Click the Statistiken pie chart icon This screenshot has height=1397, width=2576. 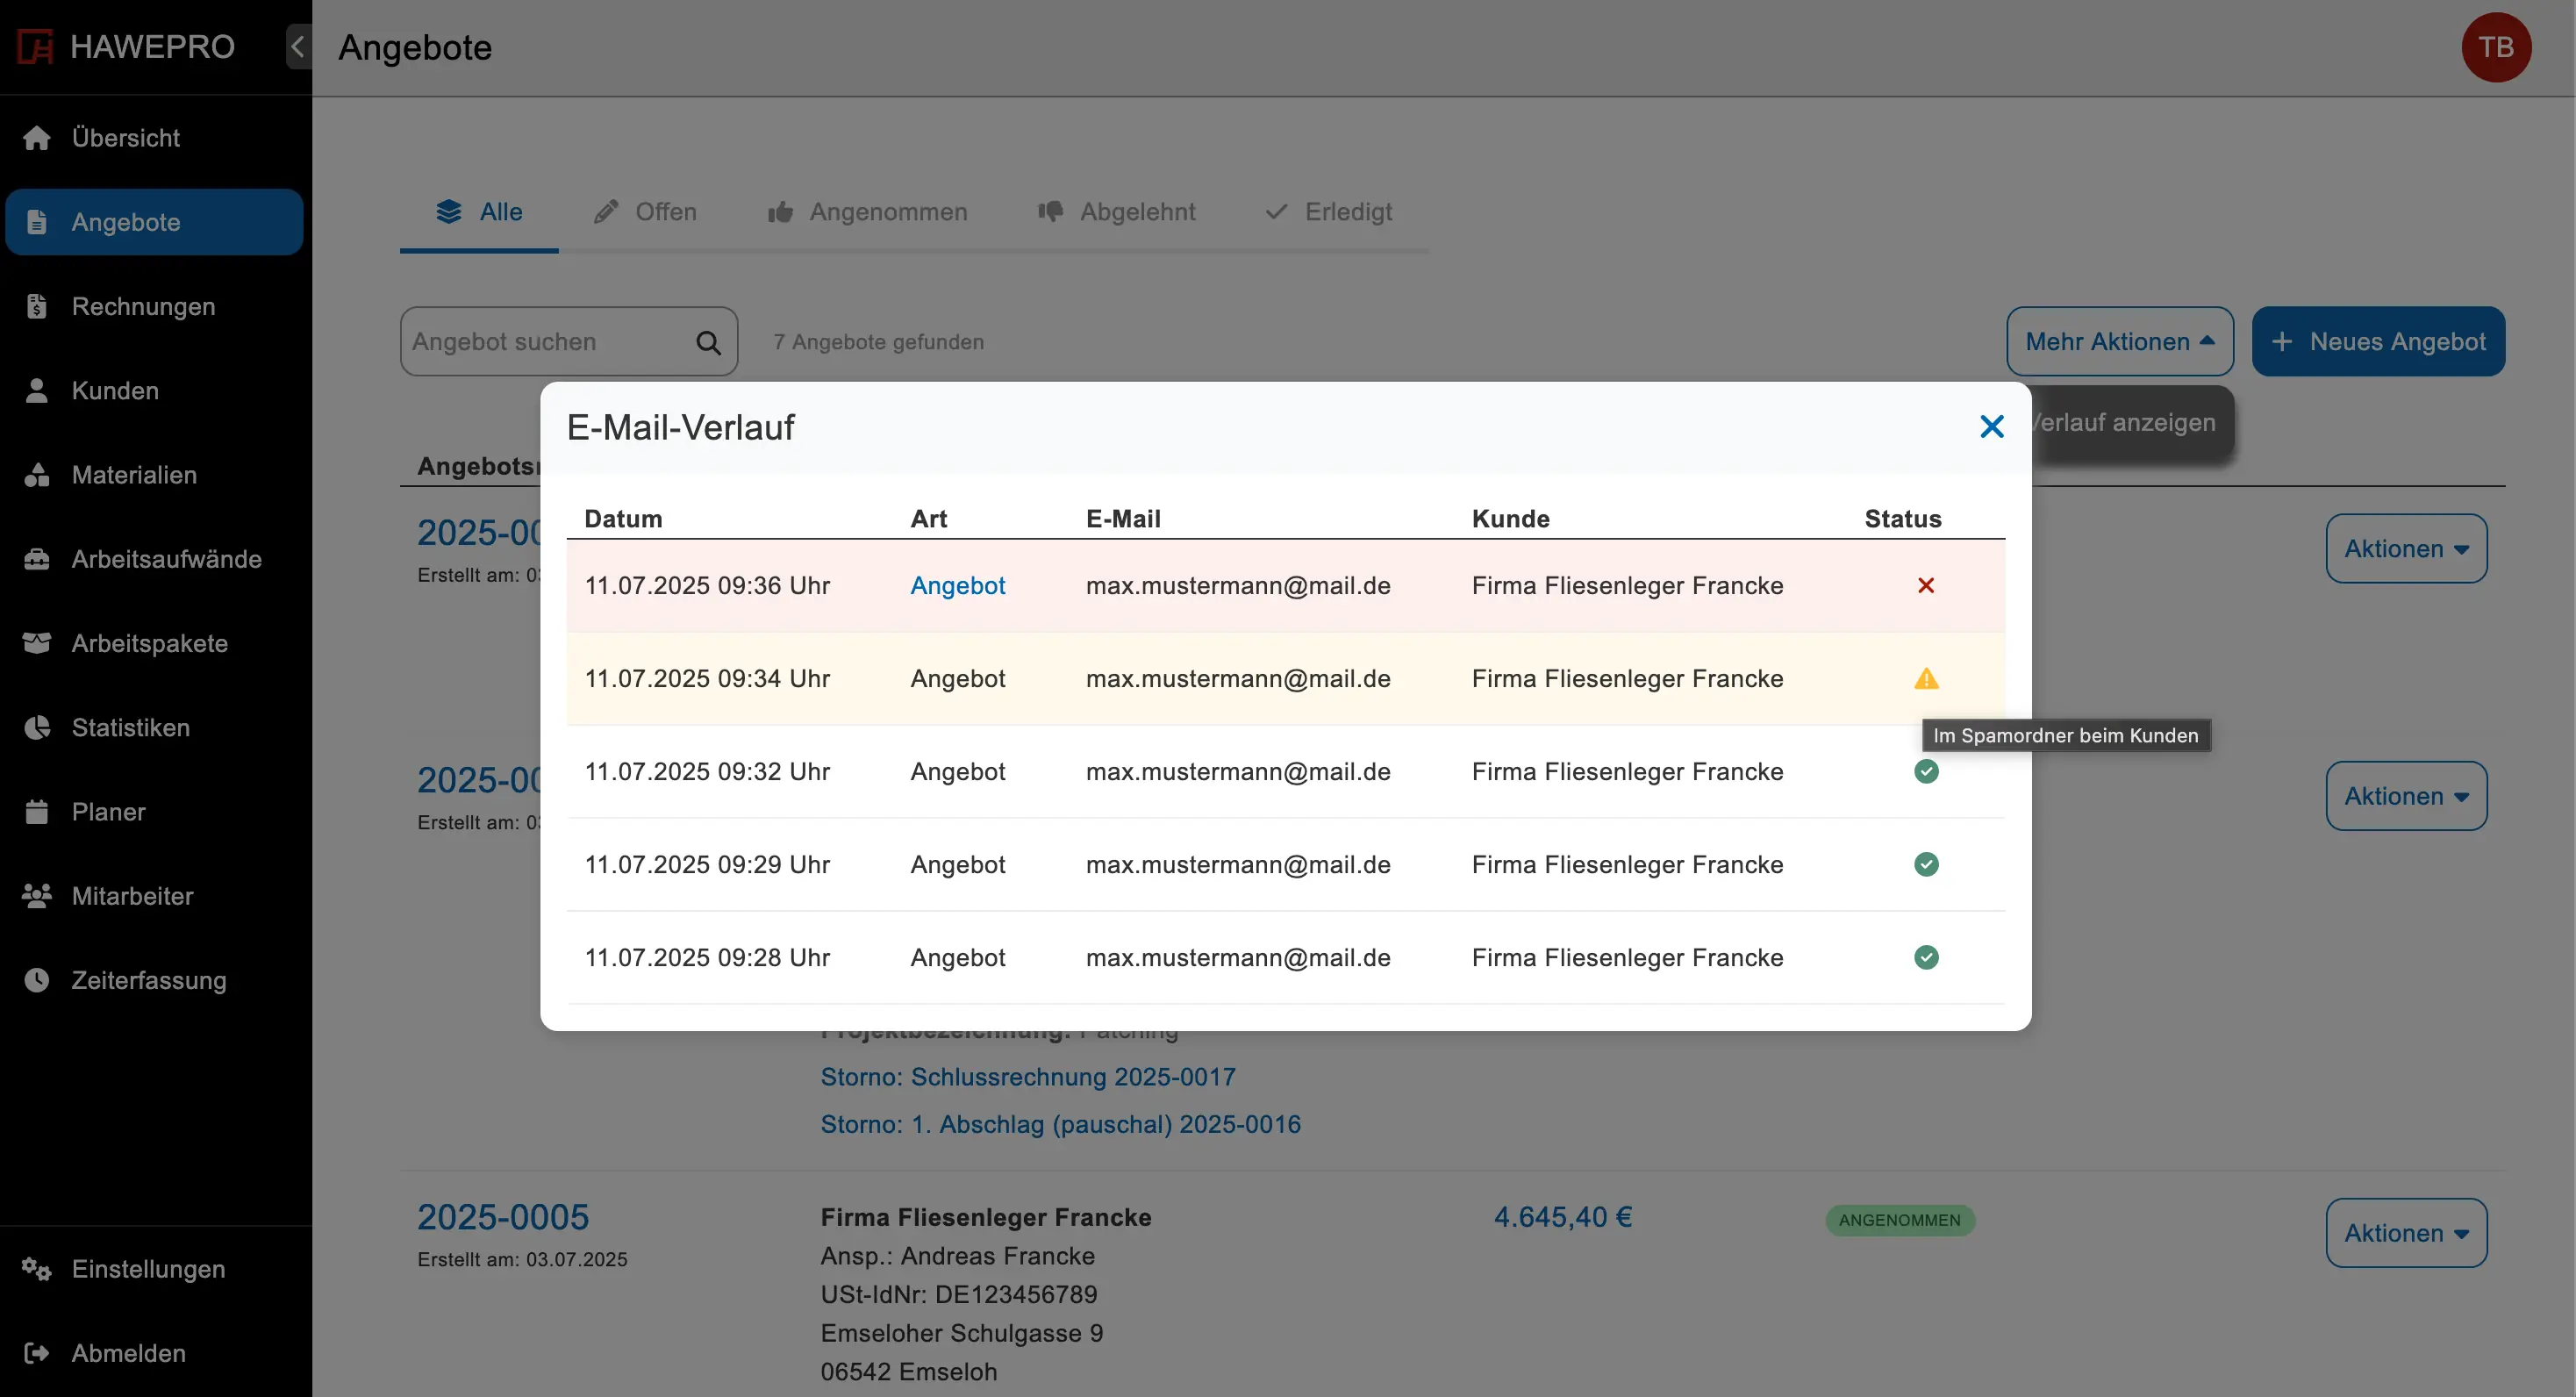coord(37,727)
